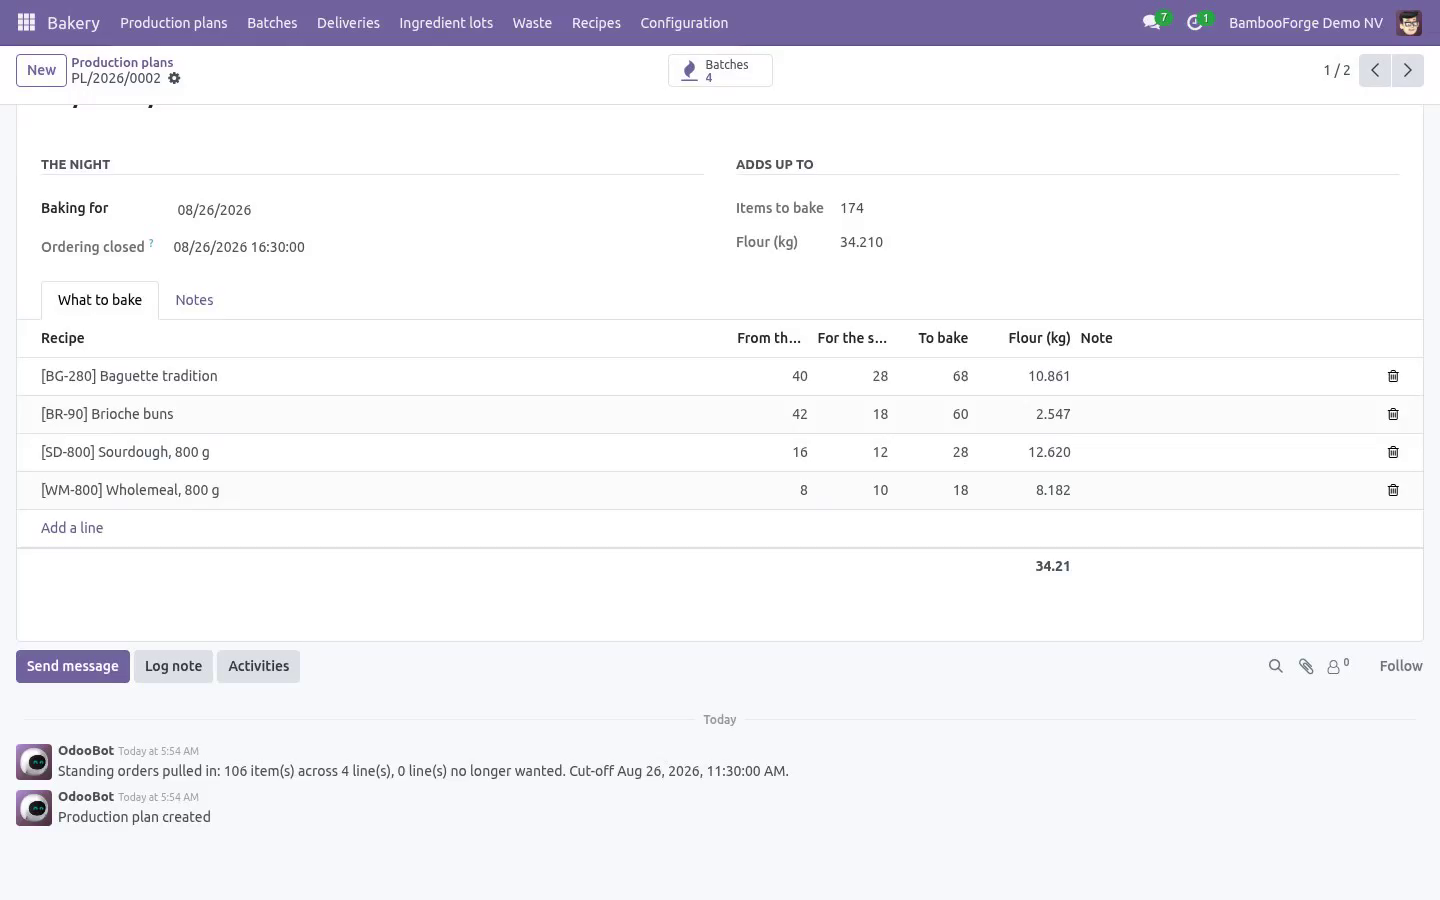
Task: Click OdooBot avatar on standing orders message
Action: (x=34, y=762)
